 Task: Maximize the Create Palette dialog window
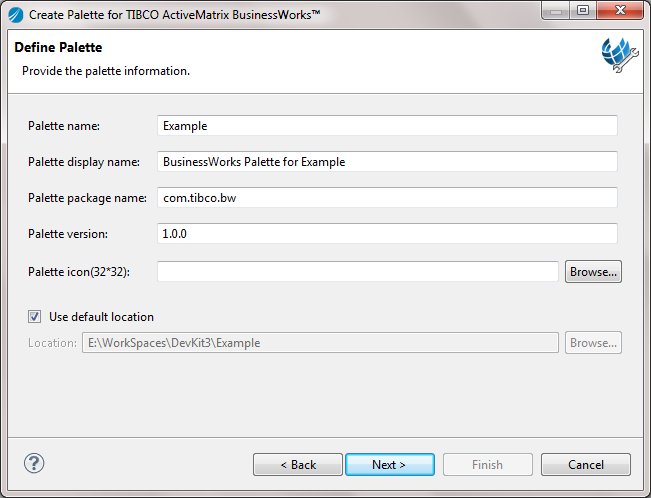tap(582, 11)
